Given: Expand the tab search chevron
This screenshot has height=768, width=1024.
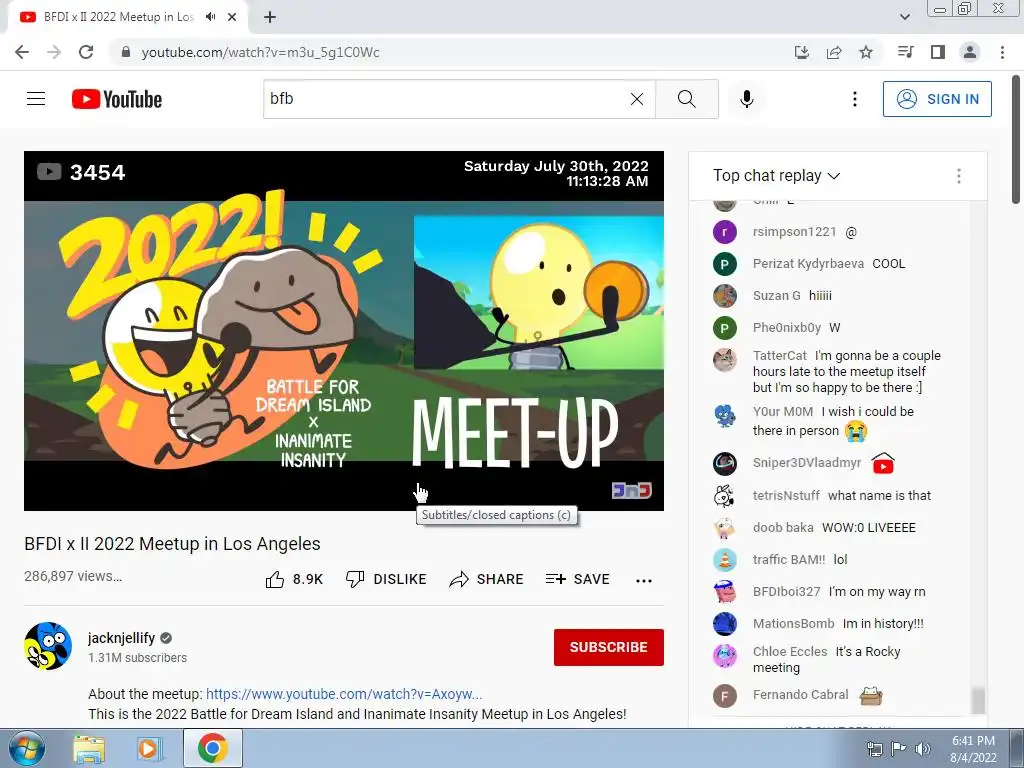Looking at the screenshot, I should (904, 17).
